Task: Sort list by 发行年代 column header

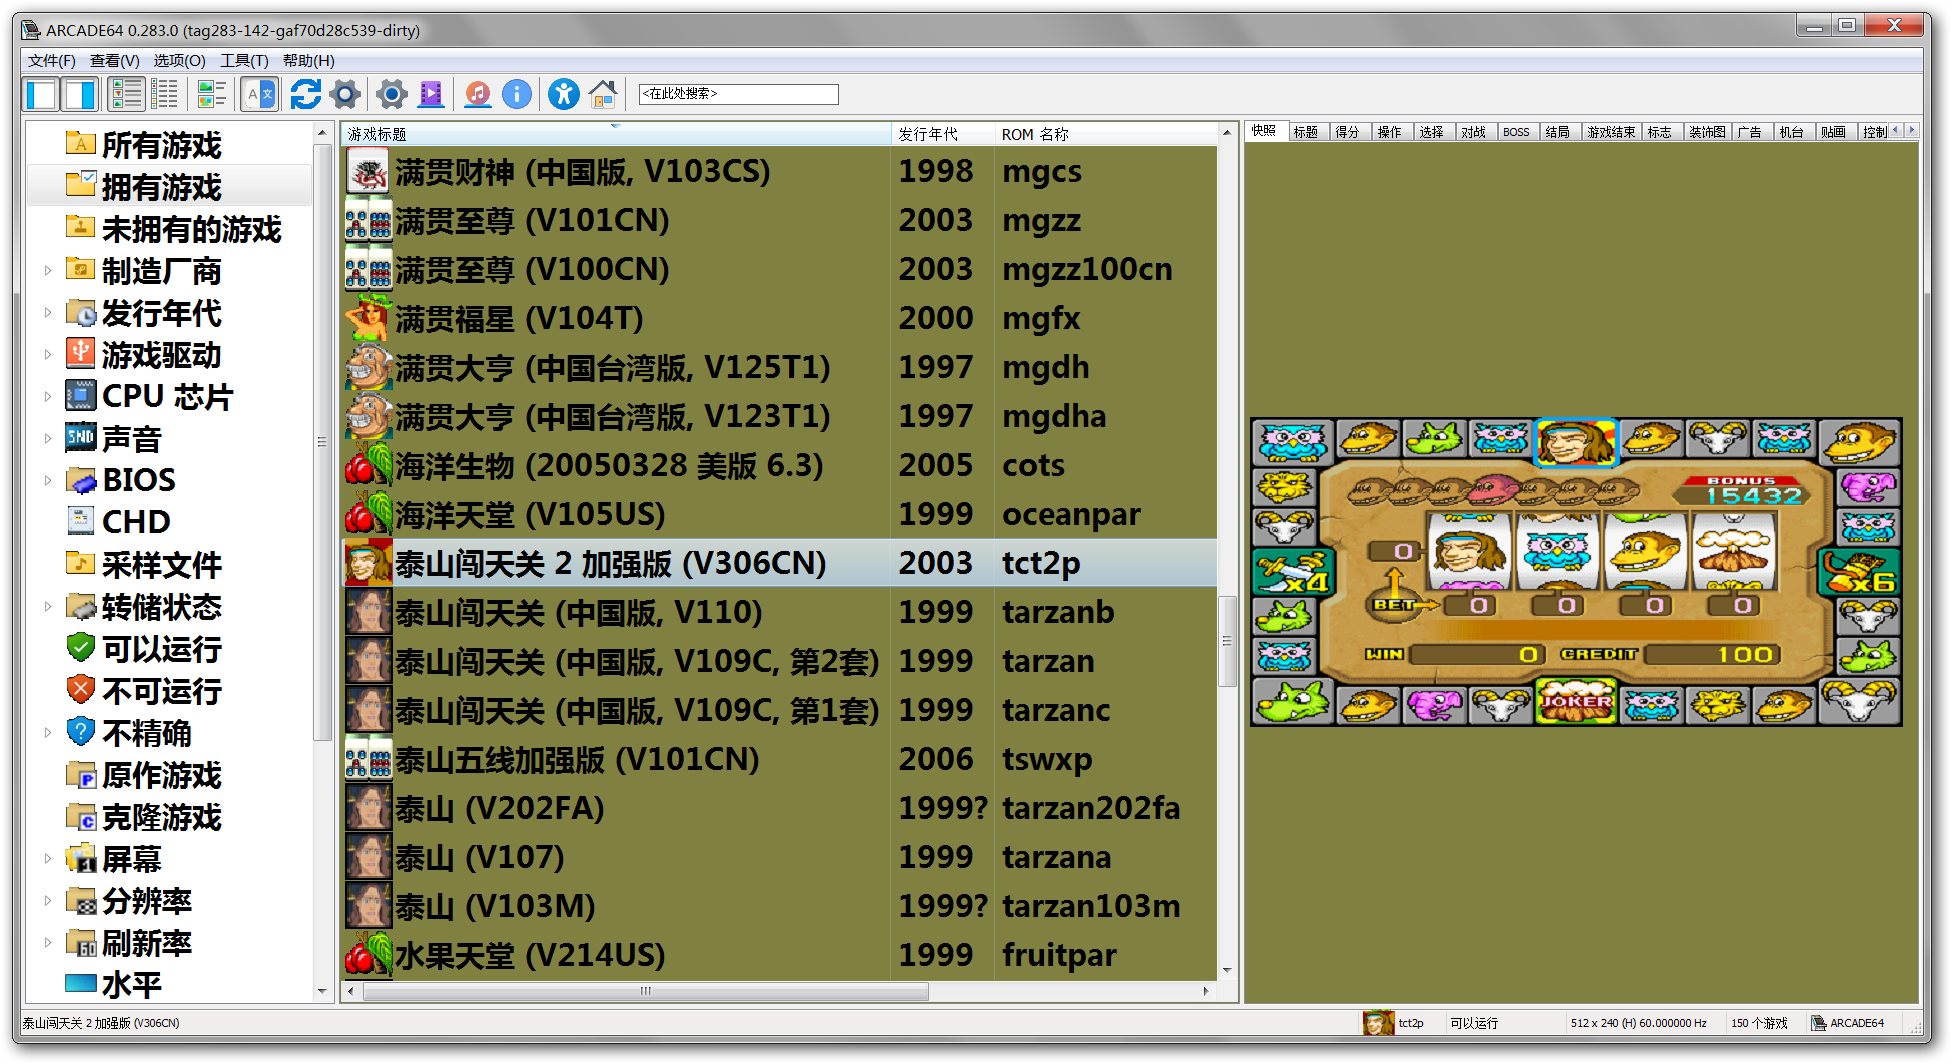Action: coord(940,134)
